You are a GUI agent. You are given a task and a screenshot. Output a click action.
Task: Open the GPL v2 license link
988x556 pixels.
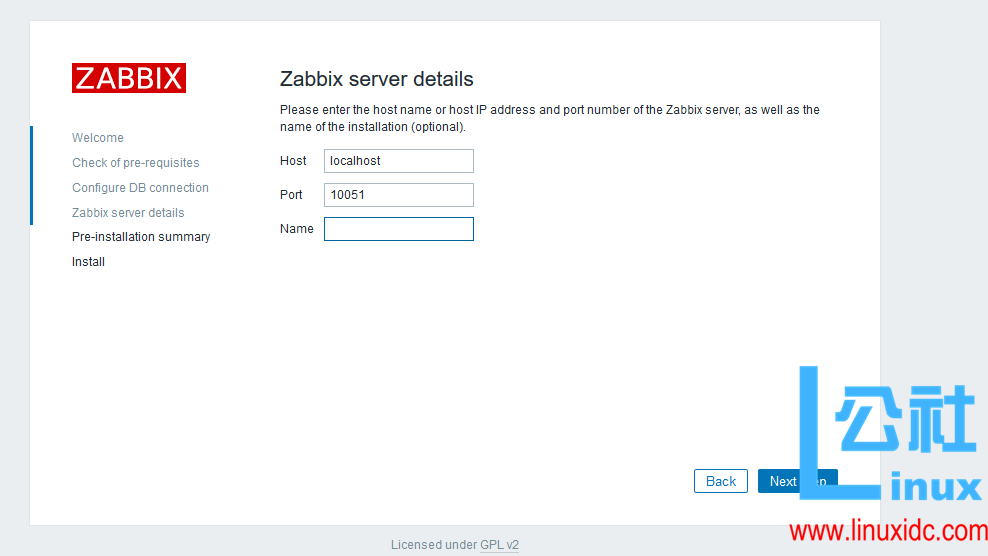point(499,545)
